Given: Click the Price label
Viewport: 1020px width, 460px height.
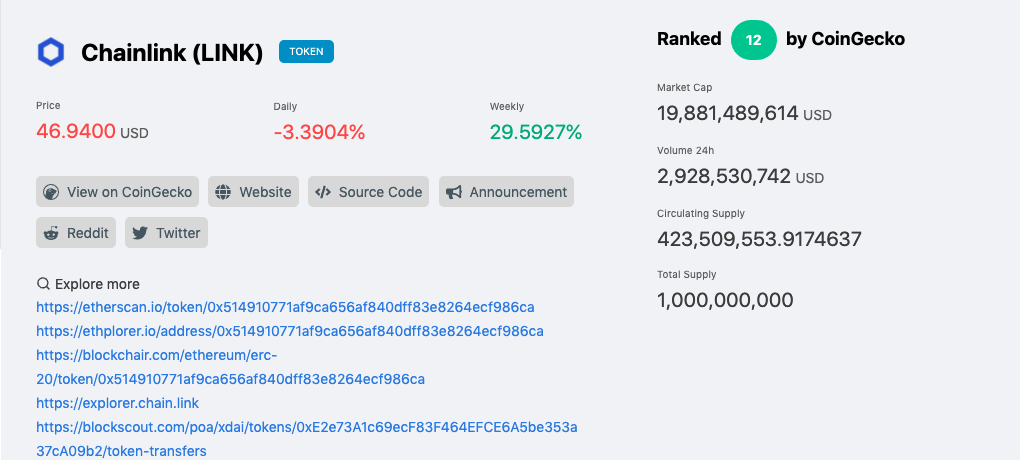Looking at the screenshot, I should pyautogui.click(x=48, y=105).
